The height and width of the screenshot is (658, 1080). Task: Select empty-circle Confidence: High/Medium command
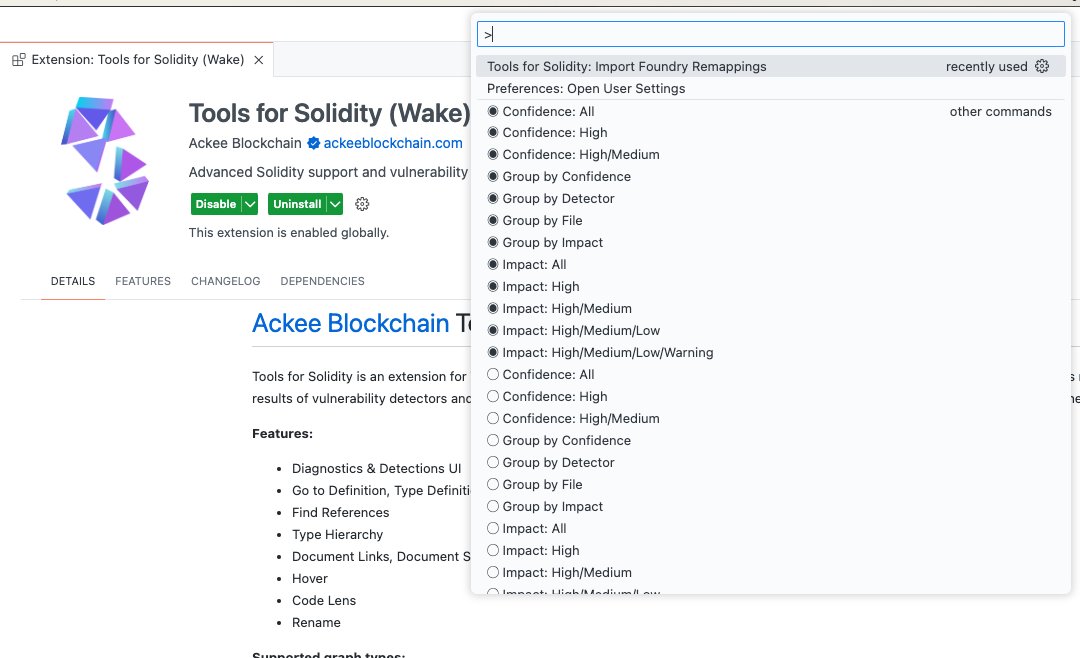[771, 418]
